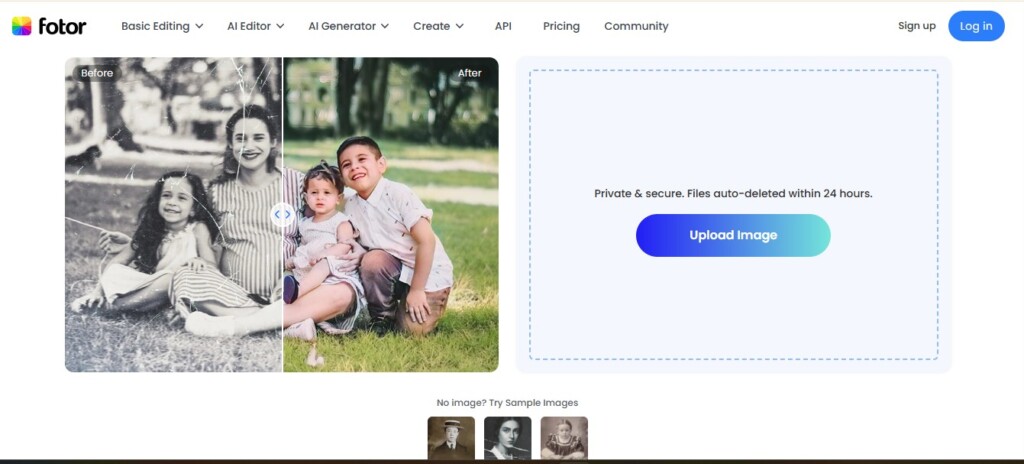Screen dimensions: 1024x464
Task: Click the Upload Image button
Action: 733,235
